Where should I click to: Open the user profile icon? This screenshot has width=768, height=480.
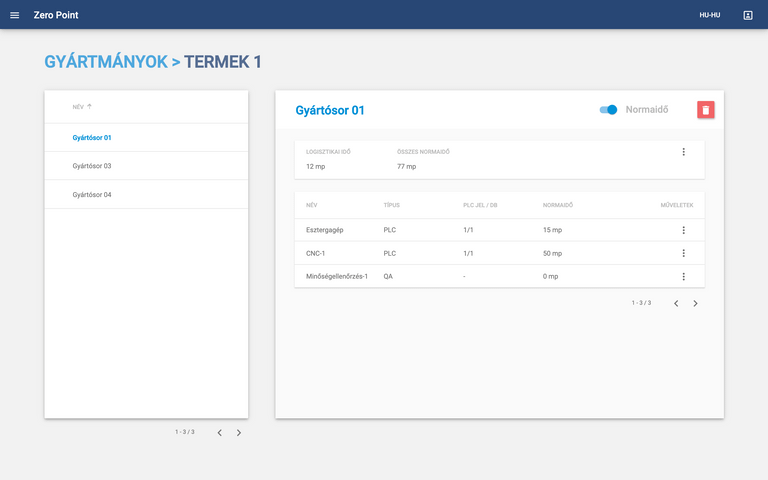coord(747,15)
